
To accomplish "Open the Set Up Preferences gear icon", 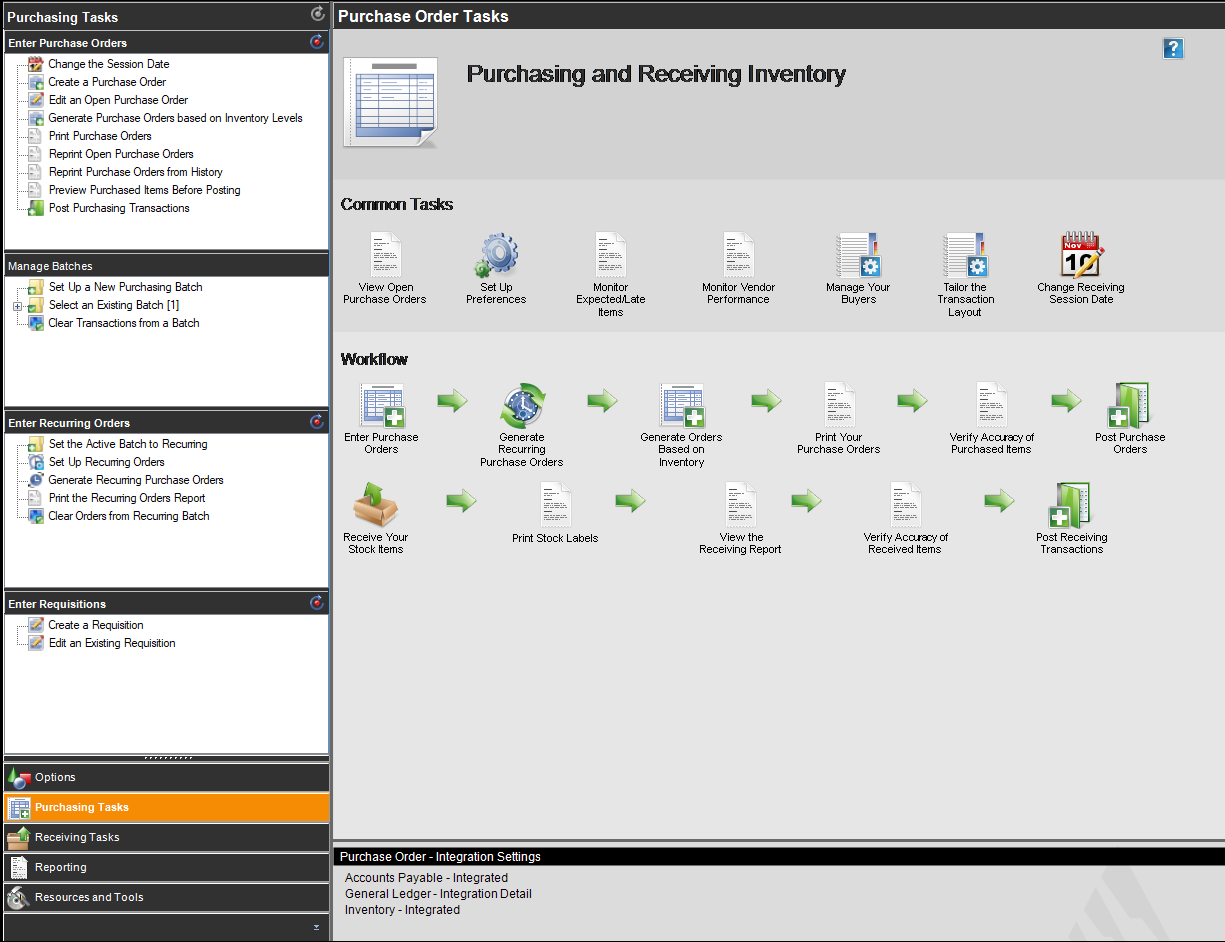I will click(x=496, y=255).
